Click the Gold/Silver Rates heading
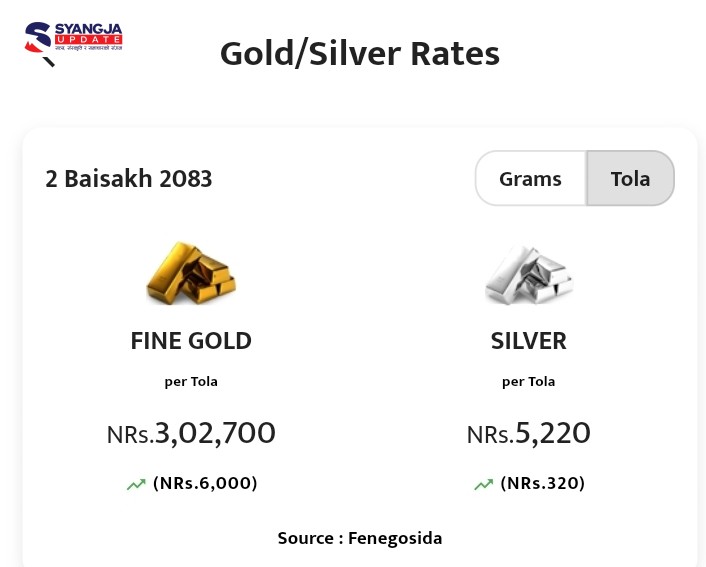This screenshot has width=706, height=567. (360, 53)
